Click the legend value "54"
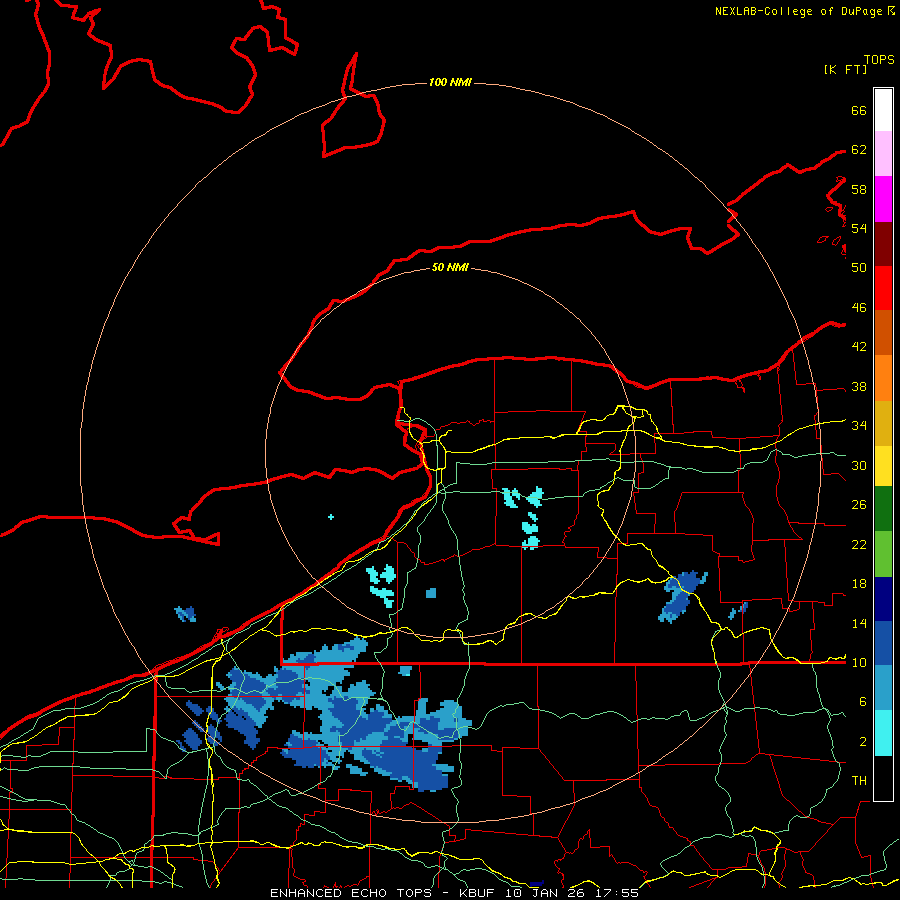900x900 pixels. point(859,228)
